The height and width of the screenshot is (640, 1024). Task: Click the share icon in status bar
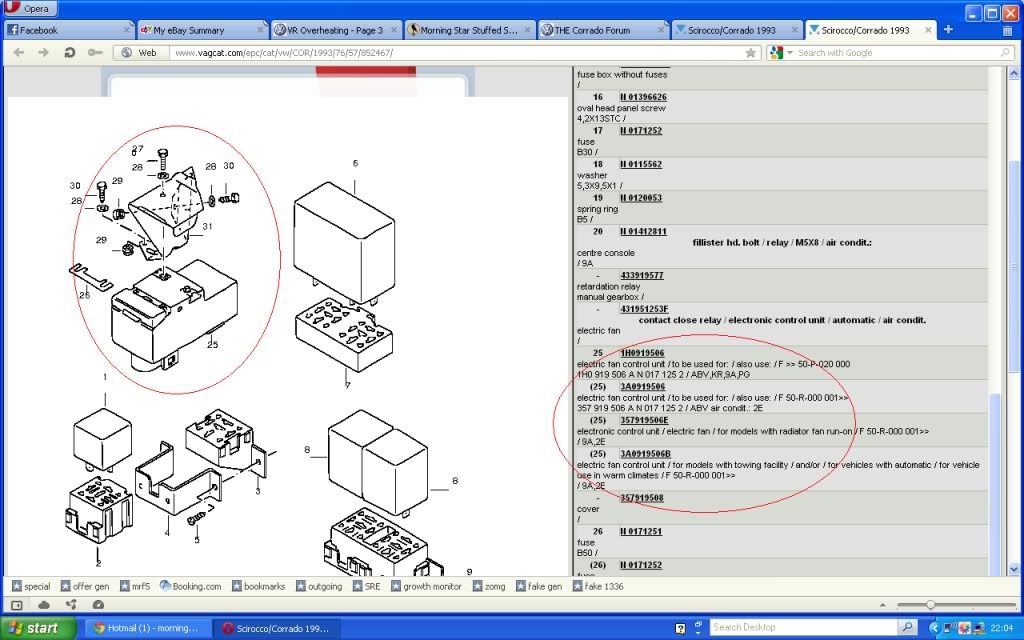point(70,605)
